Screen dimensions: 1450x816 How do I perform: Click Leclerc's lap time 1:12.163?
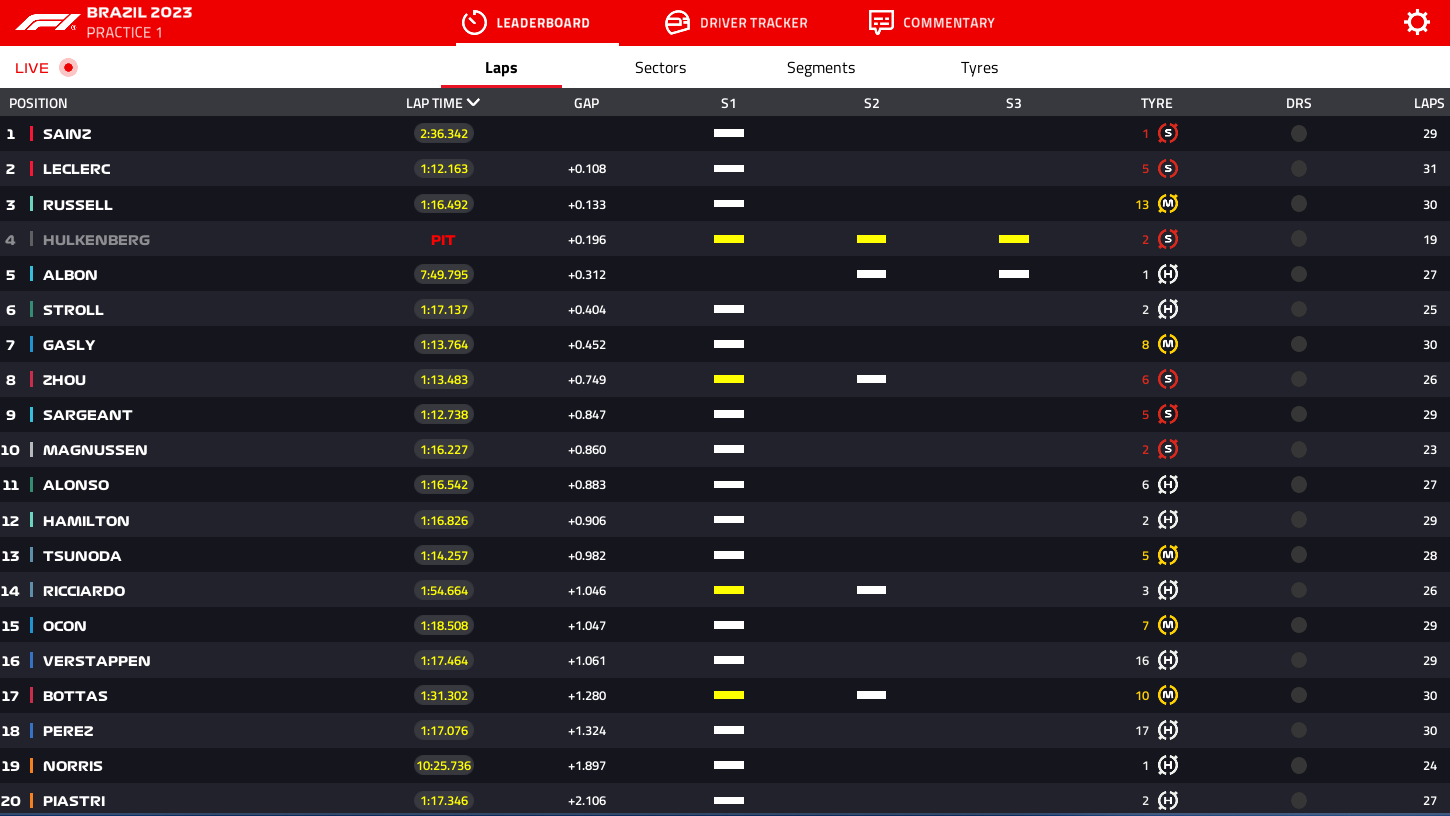tap(443, 169)
